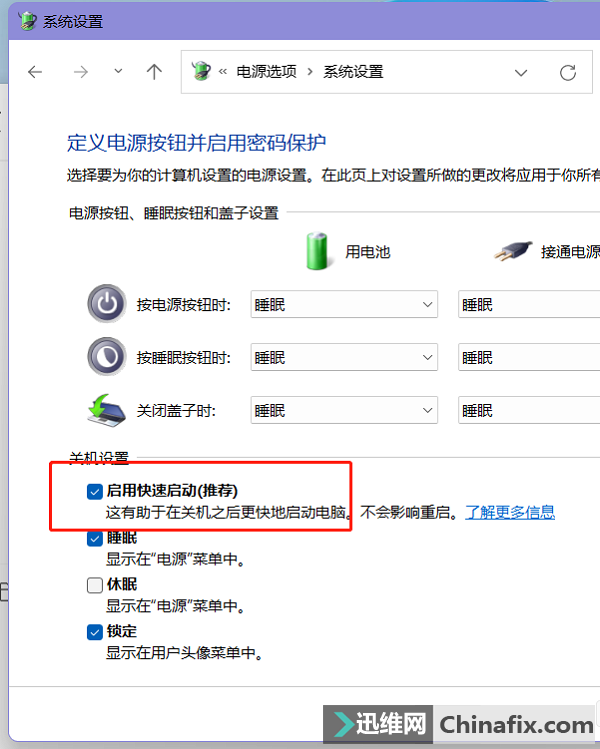Expand the address bar history dropdown
Viewport: 600px width, 749px height.
point(521,72)
